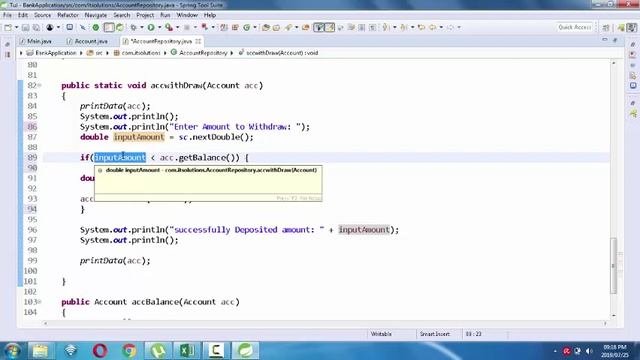Open the File menu
640x360 pixels.
pyautogui.click(x=7, y=15)
